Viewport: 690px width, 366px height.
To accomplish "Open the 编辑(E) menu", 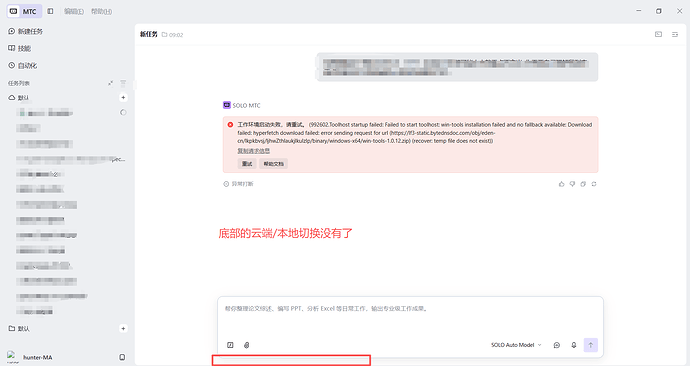I will [x=73, y=11].
